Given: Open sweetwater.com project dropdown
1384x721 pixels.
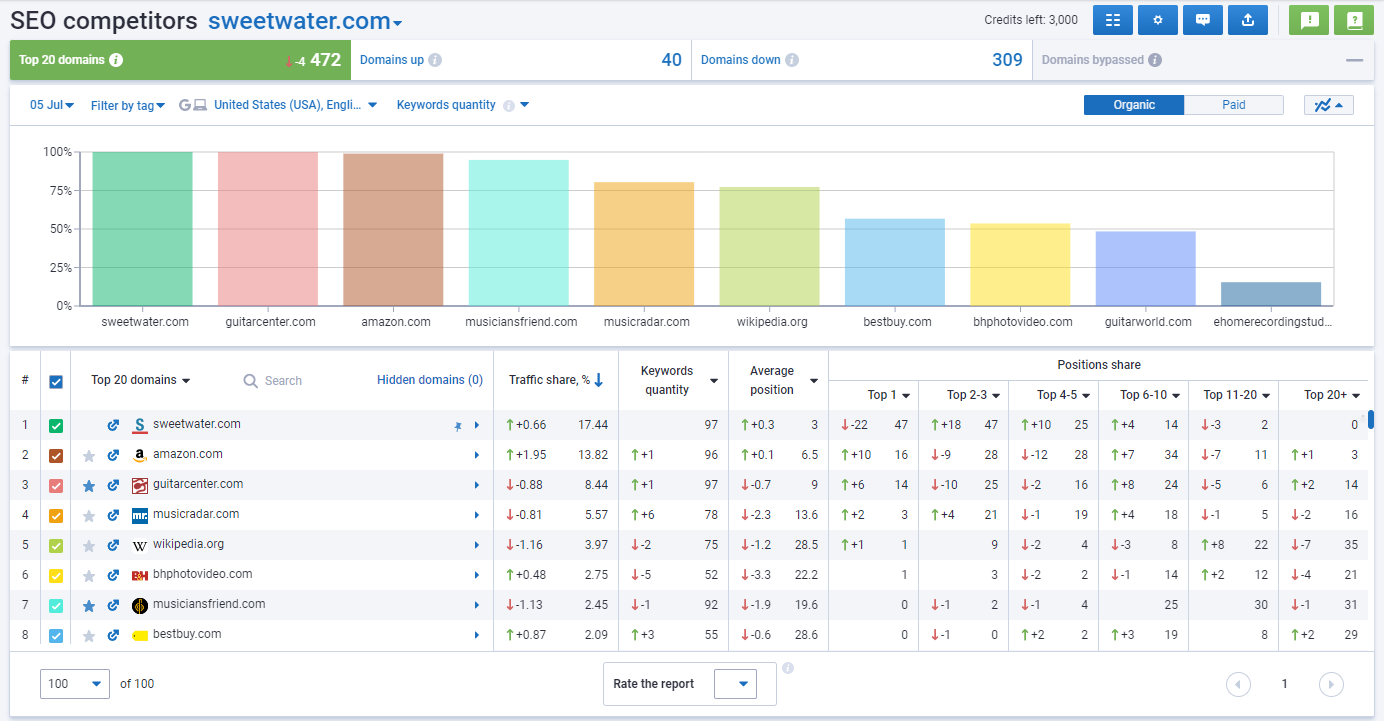Looking at the screenshot, I should click(x=305, y=21).
